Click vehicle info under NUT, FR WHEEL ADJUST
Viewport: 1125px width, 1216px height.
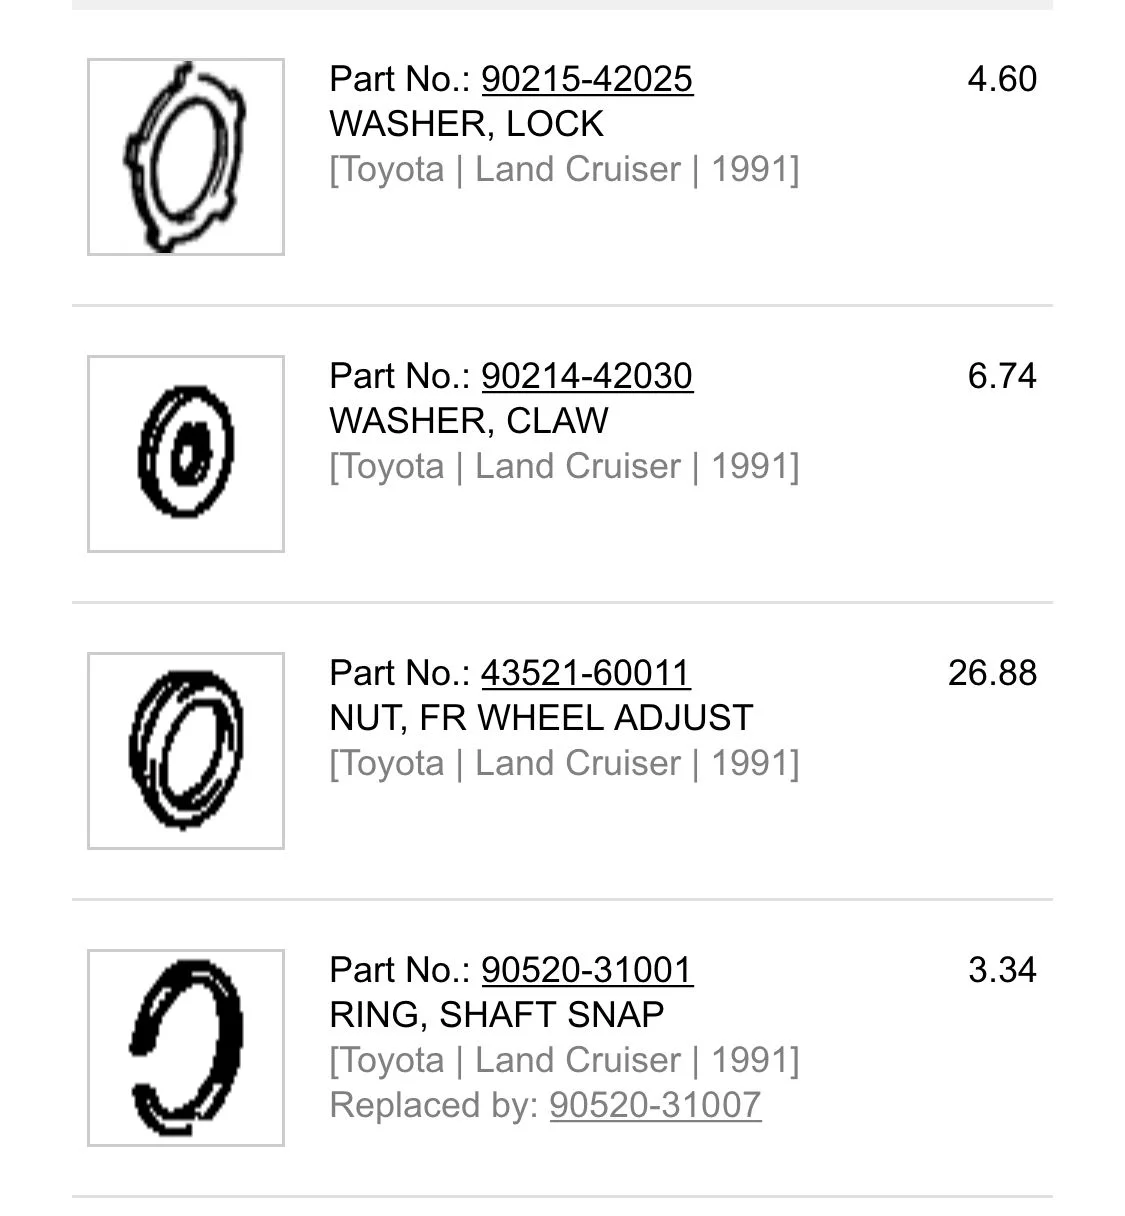click(x=564, y=763)
